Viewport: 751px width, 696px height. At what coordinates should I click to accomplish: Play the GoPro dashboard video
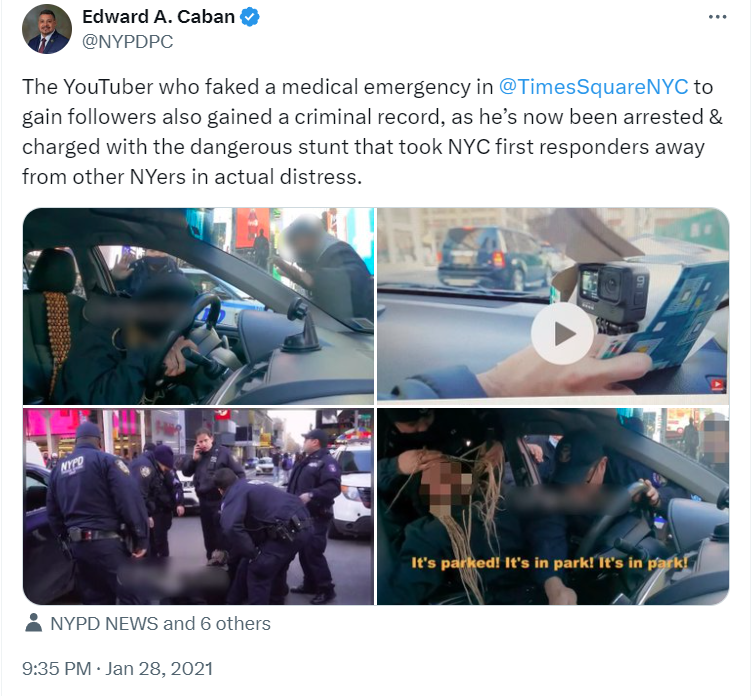coord(562,334)
